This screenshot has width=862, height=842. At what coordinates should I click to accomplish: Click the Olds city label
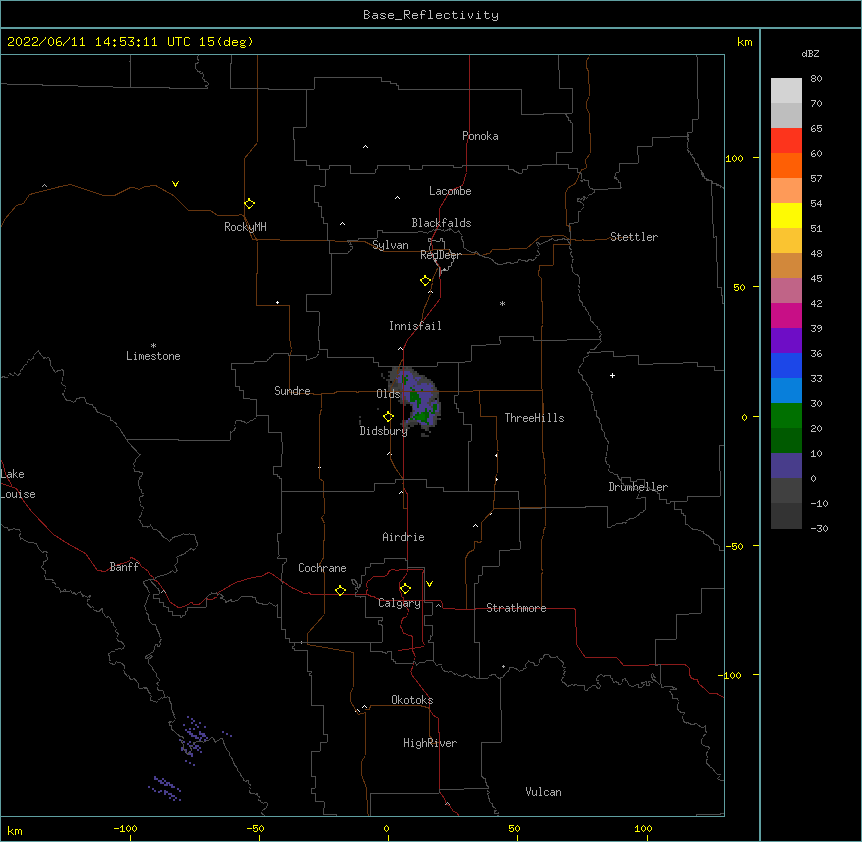[x=388, y=394]
